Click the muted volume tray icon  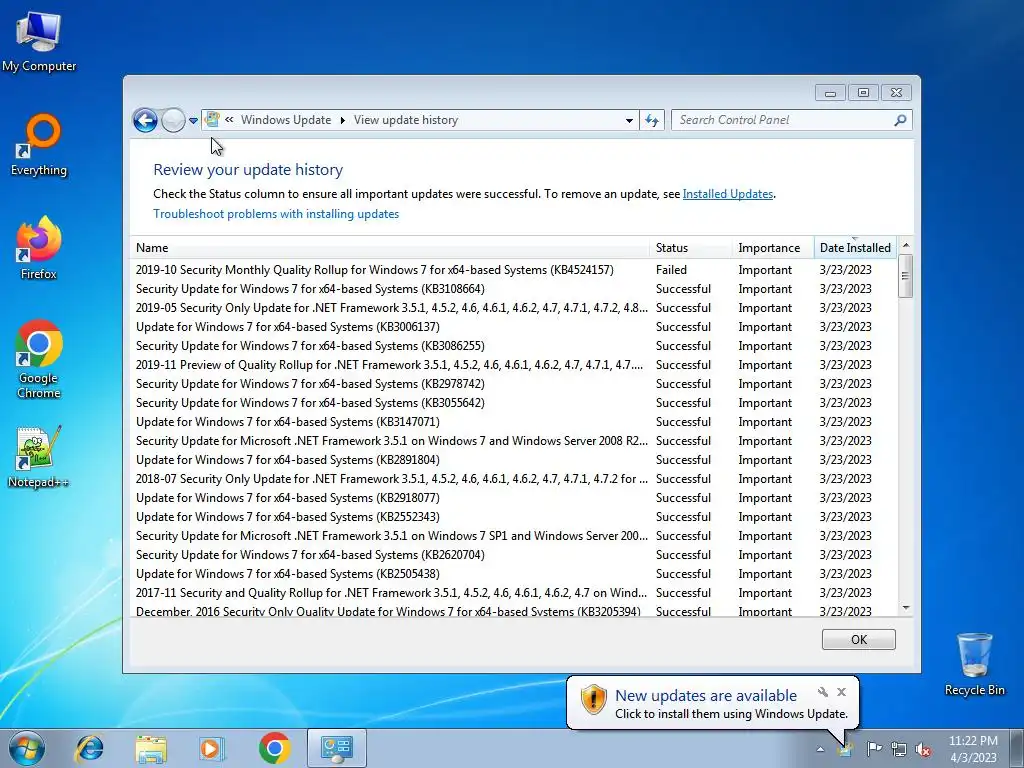[x=923, y=749]
